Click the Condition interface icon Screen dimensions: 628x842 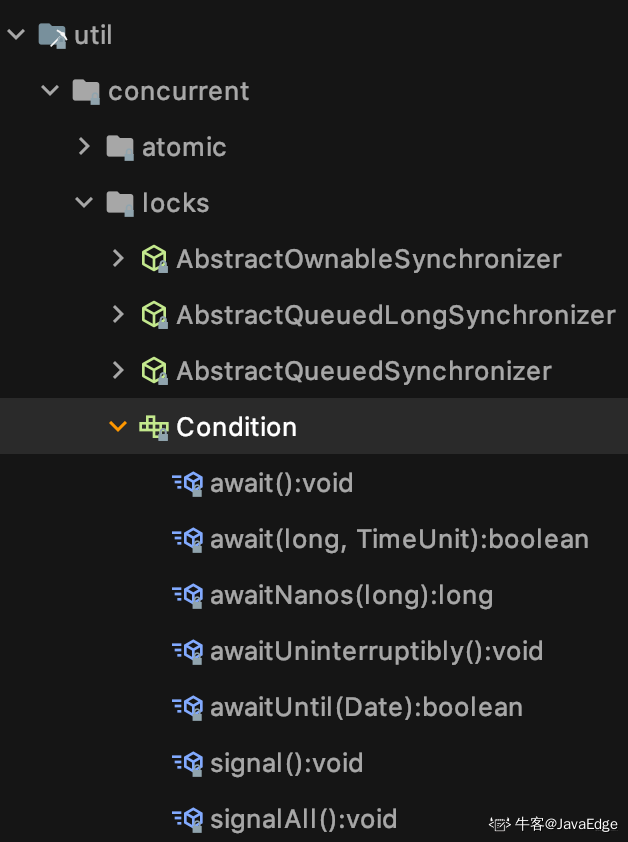155,426
